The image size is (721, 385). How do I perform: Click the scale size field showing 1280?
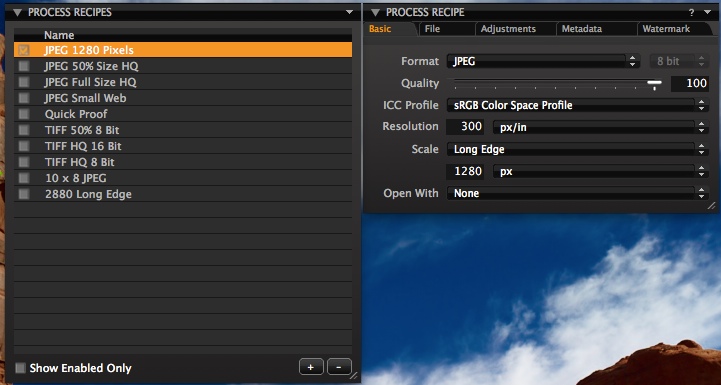465,172
